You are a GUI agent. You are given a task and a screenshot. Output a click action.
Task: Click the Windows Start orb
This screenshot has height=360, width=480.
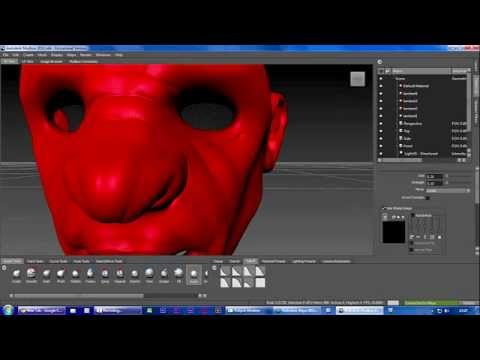pyautogui.click(x=7, y=310)
